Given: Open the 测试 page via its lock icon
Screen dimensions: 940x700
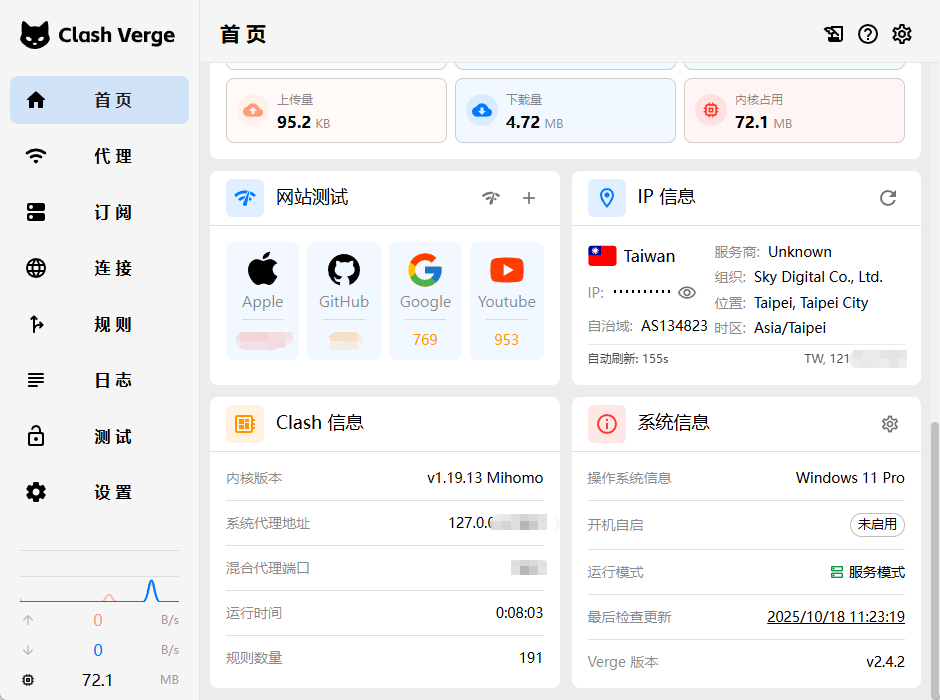Looking at the screenshot, I should pos(35,436).
